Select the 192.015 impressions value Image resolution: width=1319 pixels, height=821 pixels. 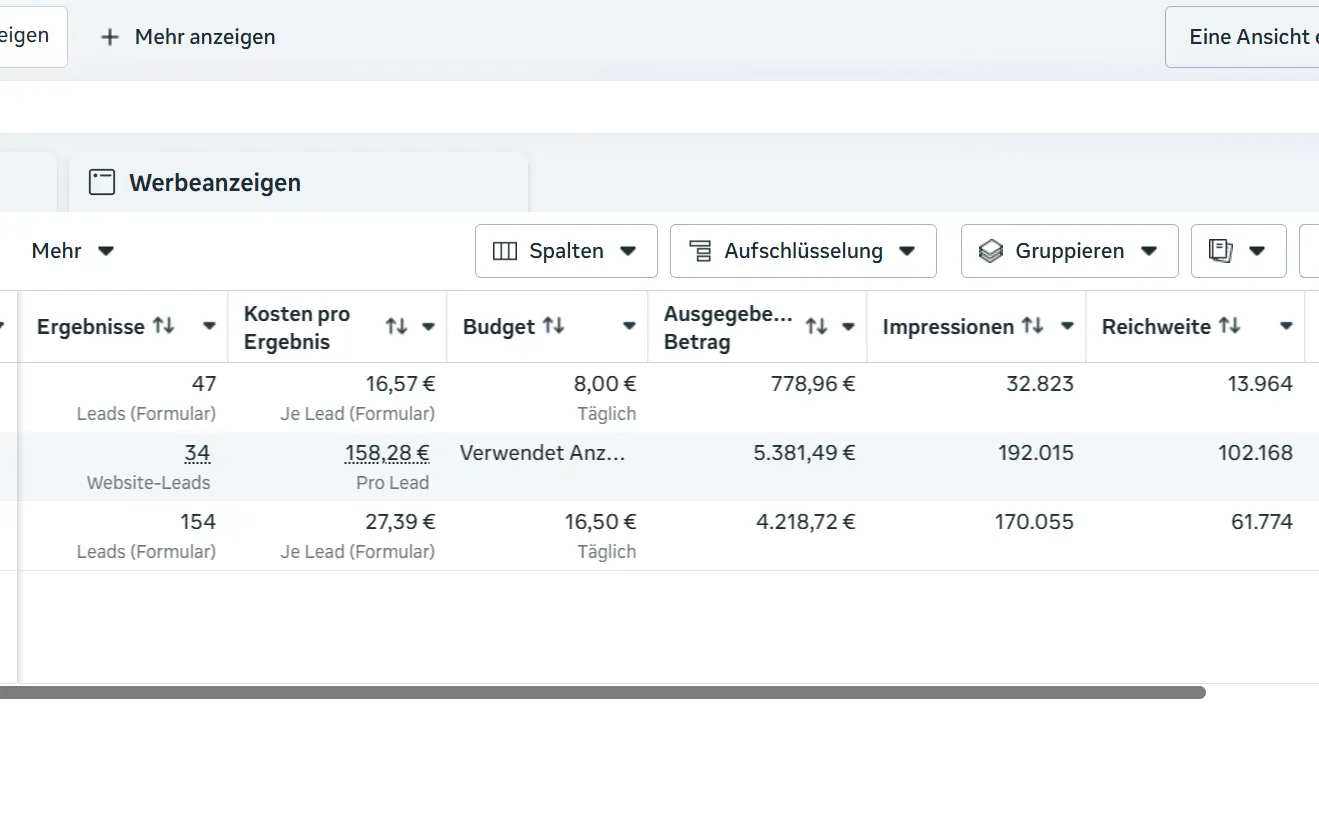pos(1036,453)
